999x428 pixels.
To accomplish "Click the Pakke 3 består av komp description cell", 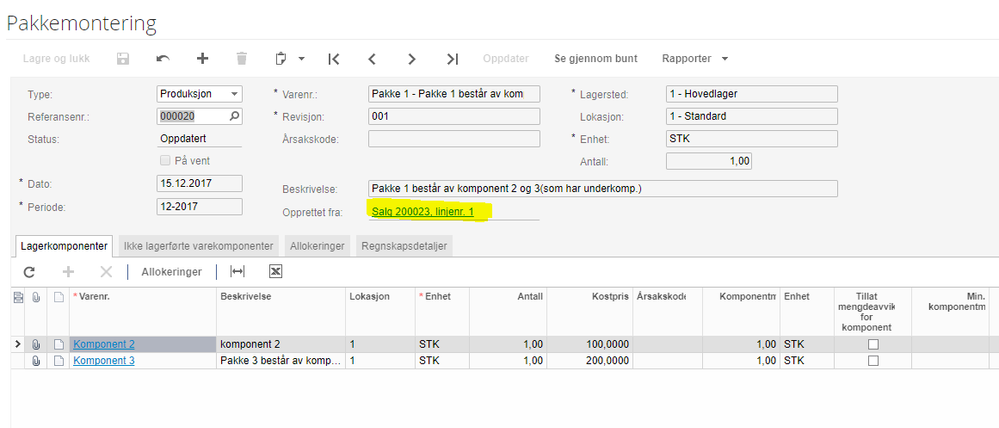I will pyautogui.click(x=281, y=360).
